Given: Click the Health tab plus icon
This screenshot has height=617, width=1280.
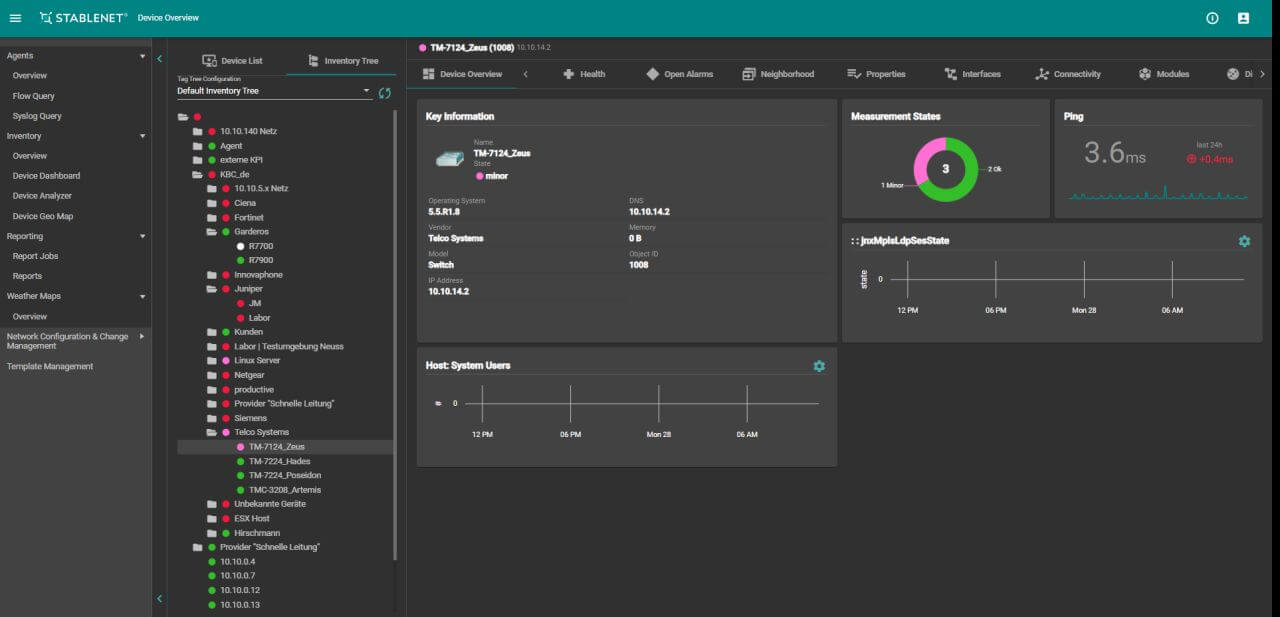Looking at the screenshot, I should (568, 74).
